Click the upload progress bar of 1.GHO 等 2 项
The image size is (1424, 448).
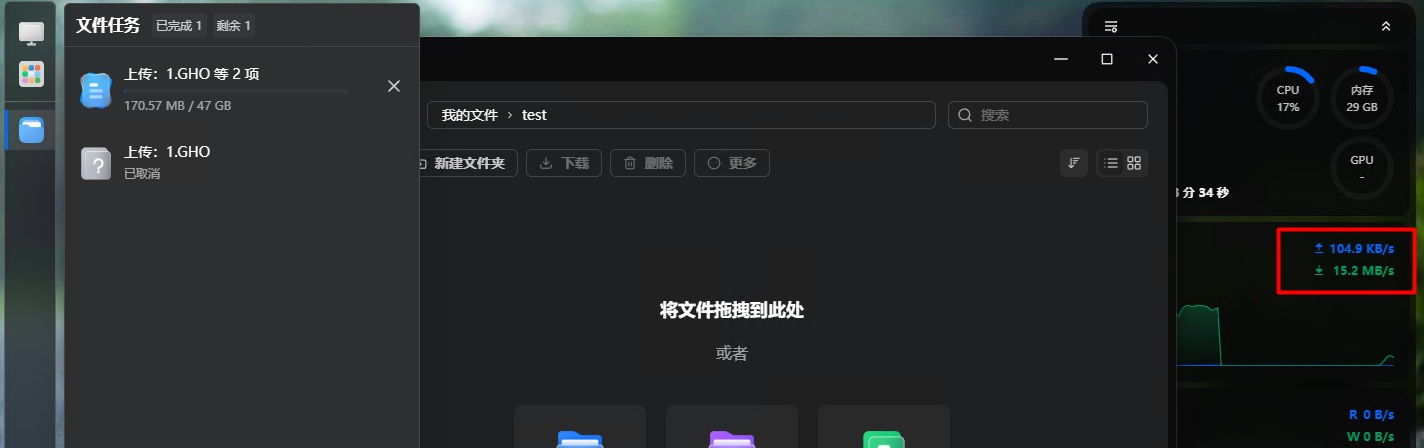(x=236, y=91)
